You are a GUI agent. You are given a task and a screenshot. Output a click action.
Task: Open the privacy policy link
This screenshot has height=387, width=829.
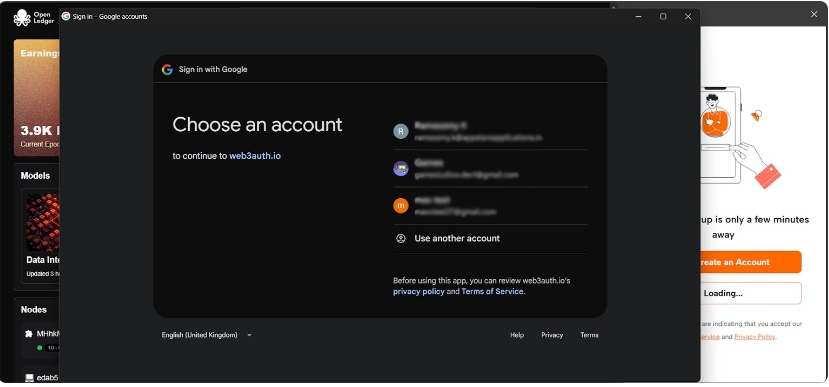pos(419,291)
